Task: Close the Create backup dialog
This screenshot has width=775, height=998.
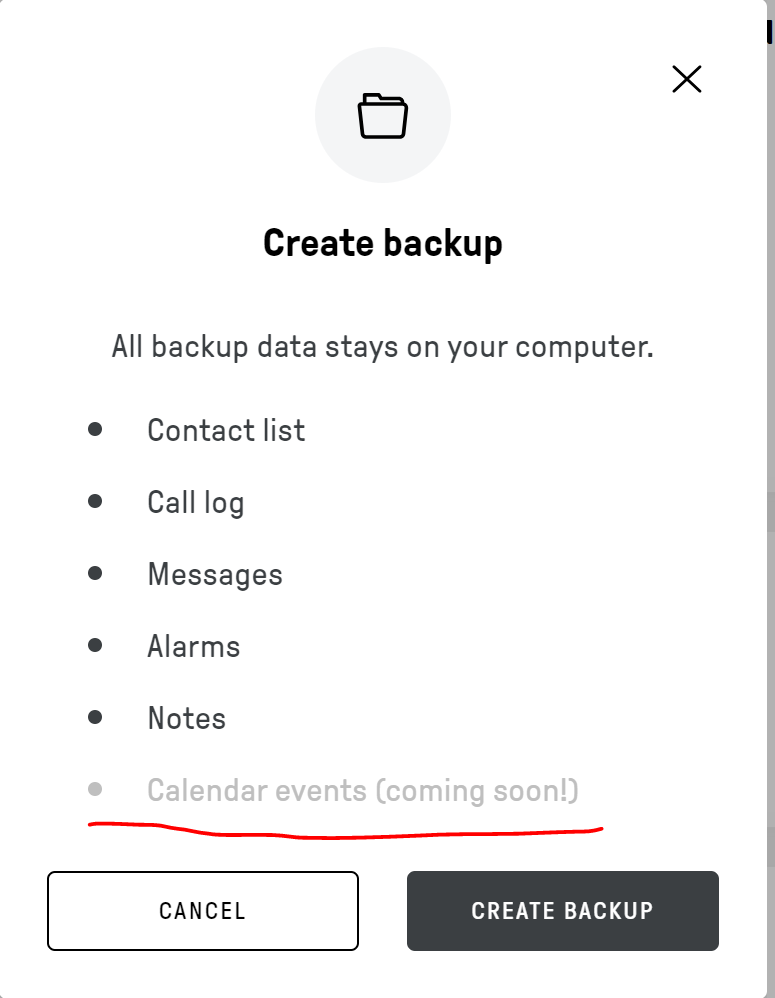Action: coord(687,79)
